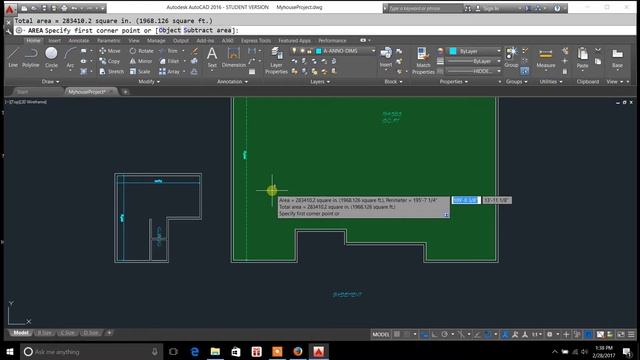
Task: Expand the Properties panel
Action: (454, 82)
